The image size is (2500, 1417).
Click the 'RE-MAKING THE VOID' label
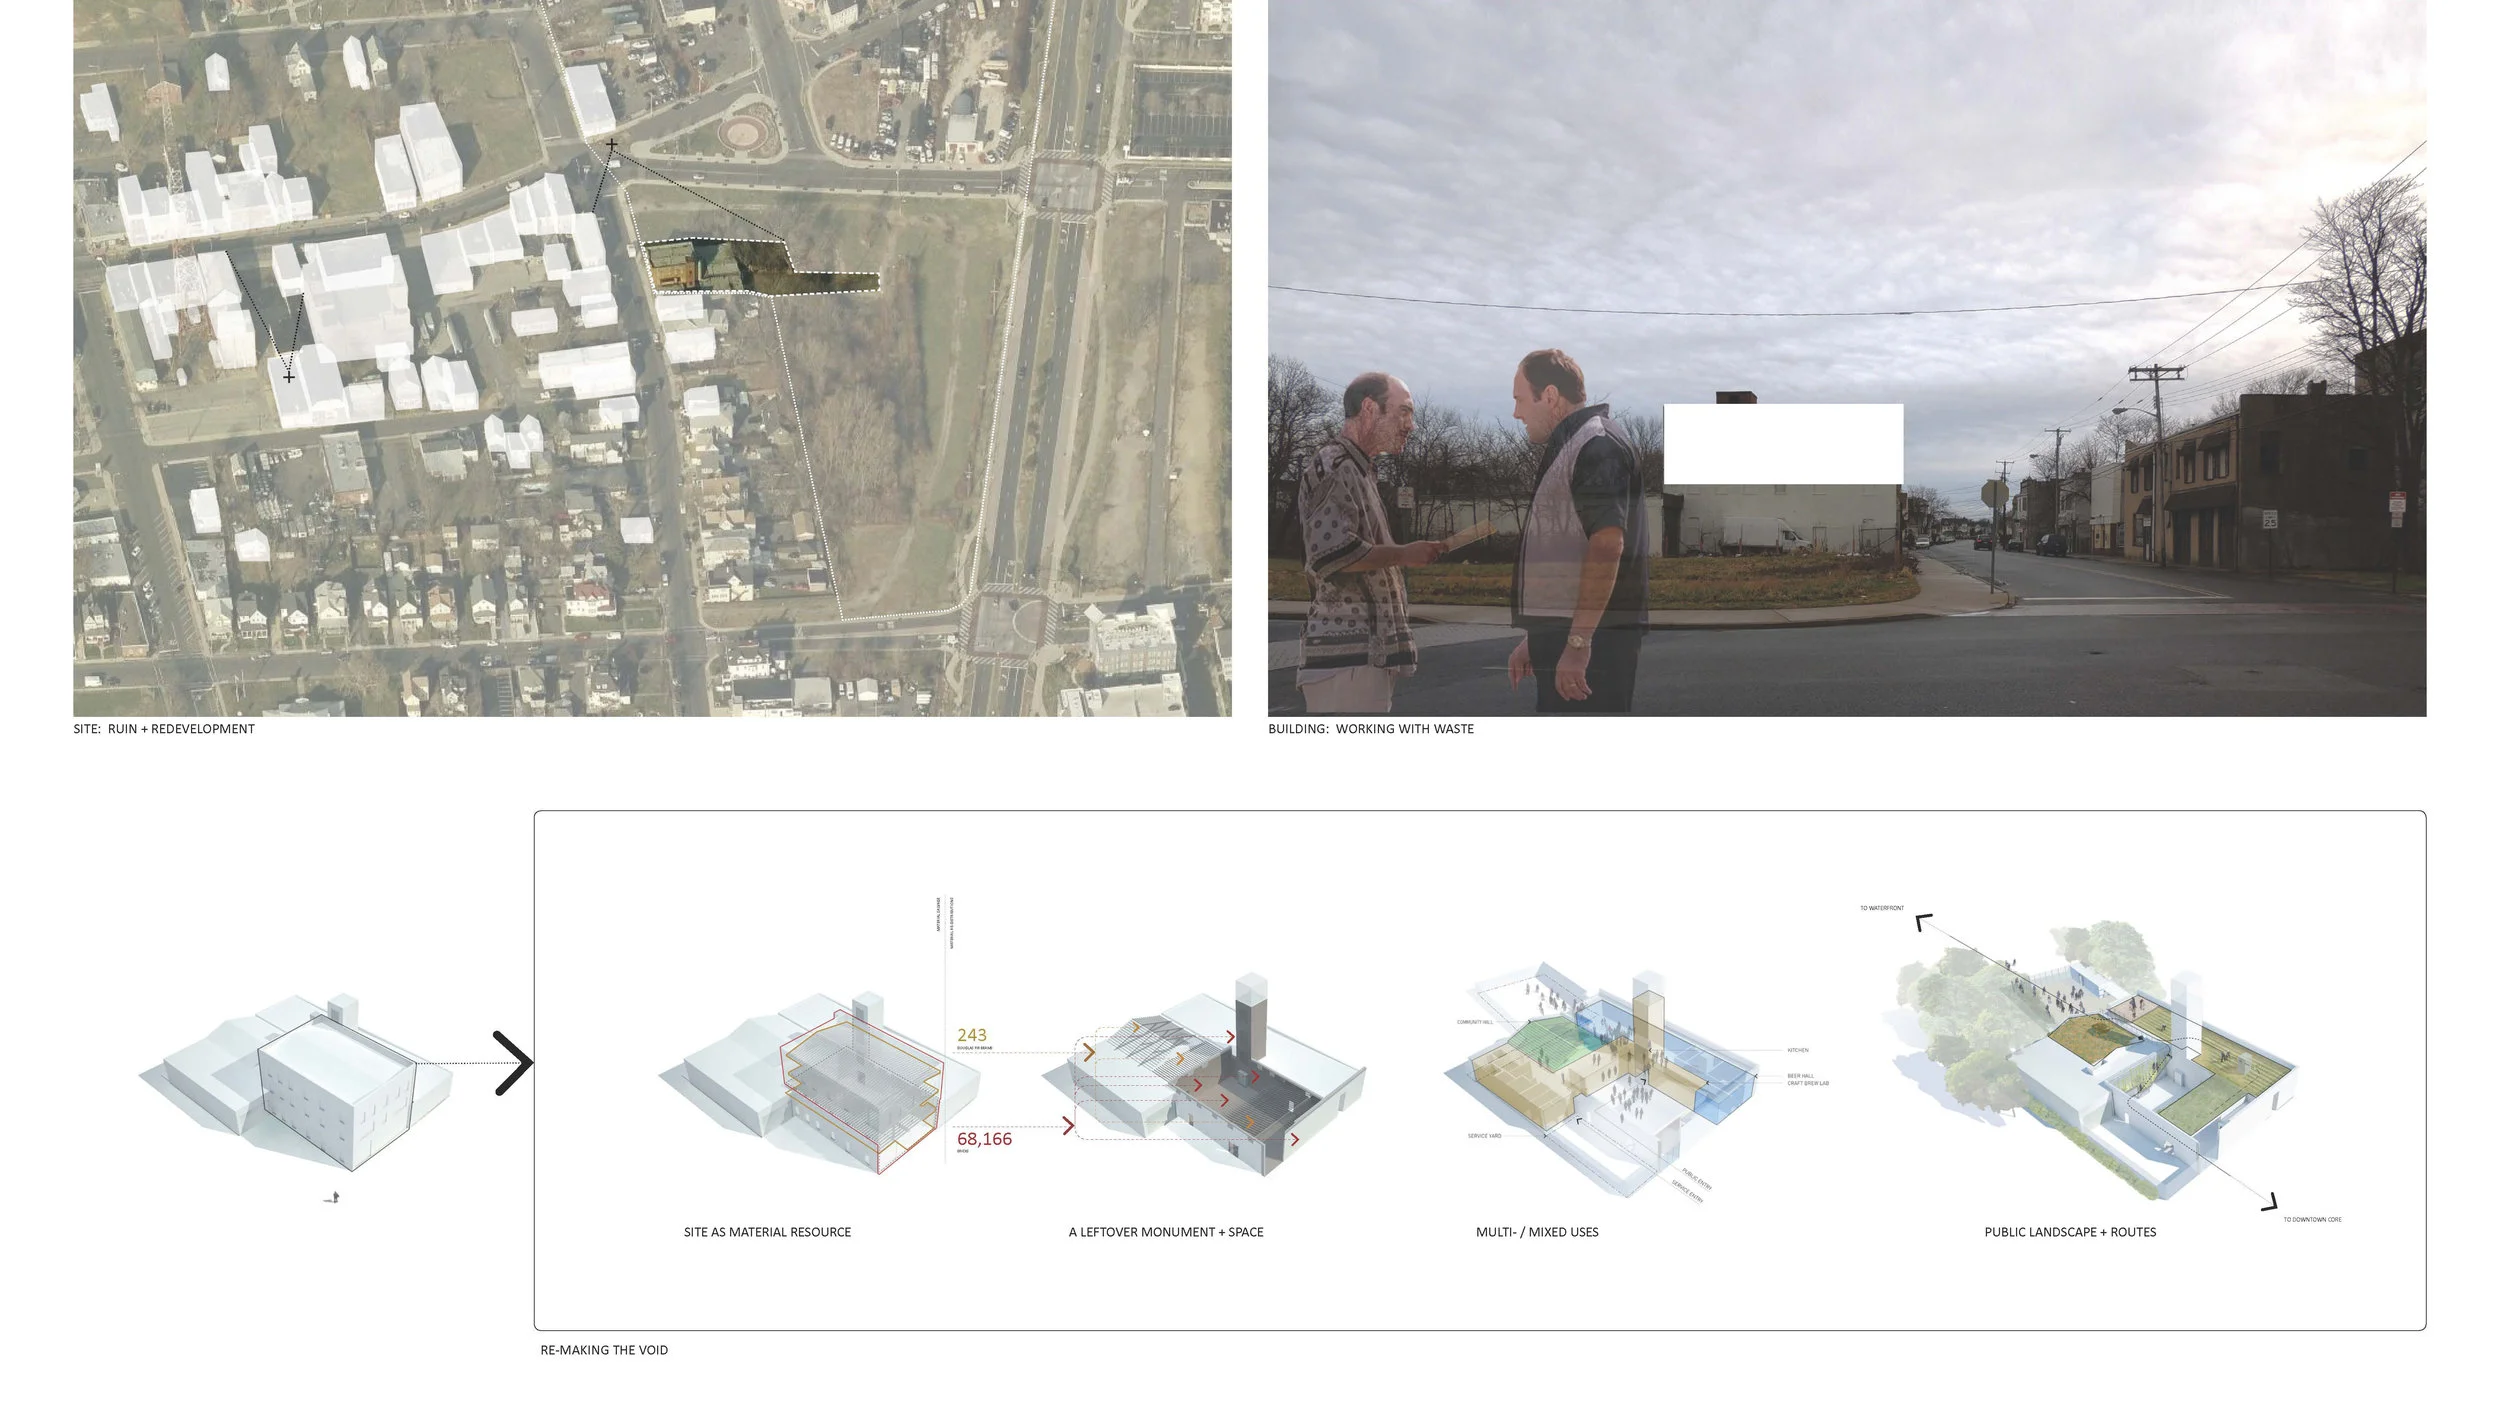coord(604,1350)
